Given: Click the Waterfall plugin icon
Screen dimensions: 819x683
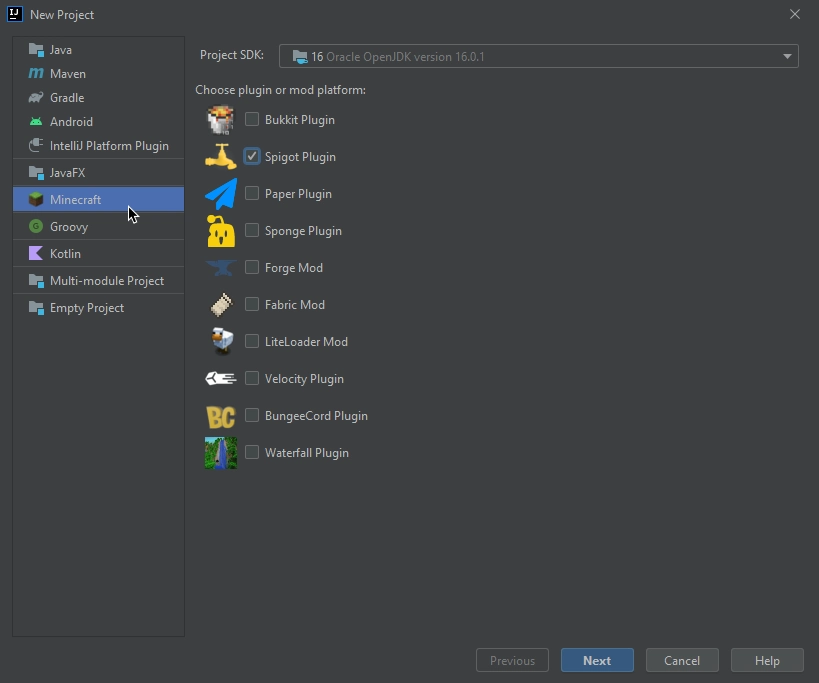Looking at the screenshot, I should 220,453.
